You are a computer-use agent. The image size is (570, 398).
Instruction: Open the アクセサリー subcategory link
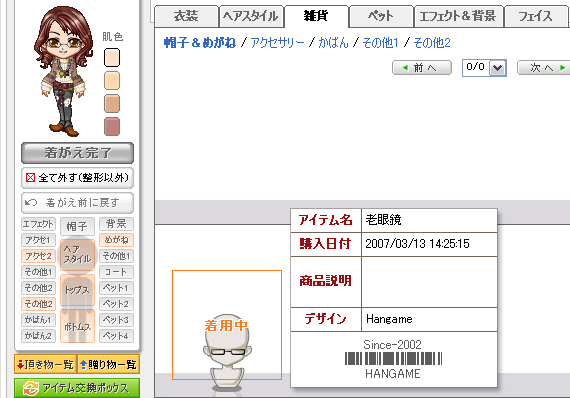coord(277,43)
